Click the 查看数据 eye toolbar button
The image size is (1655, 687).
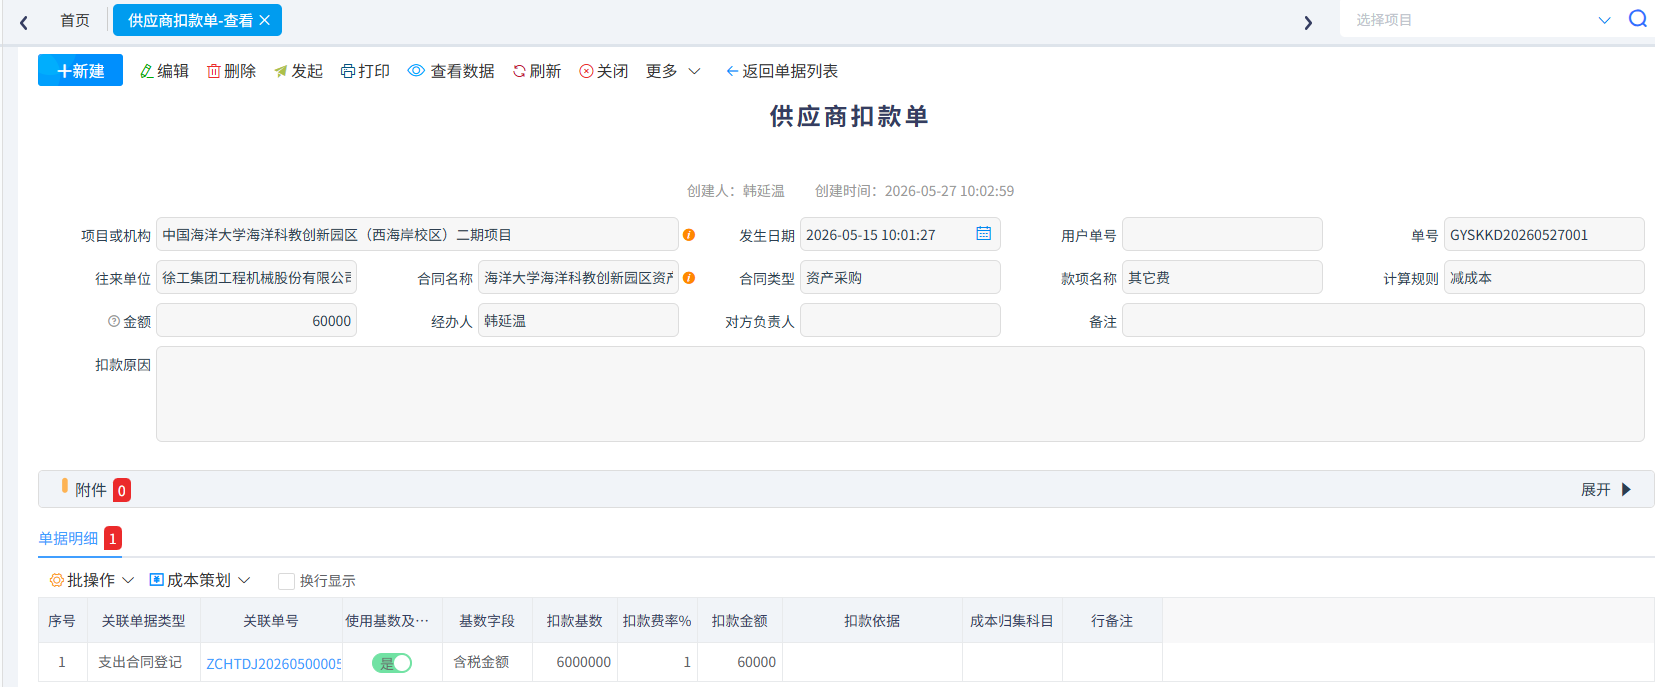(451, 71)
